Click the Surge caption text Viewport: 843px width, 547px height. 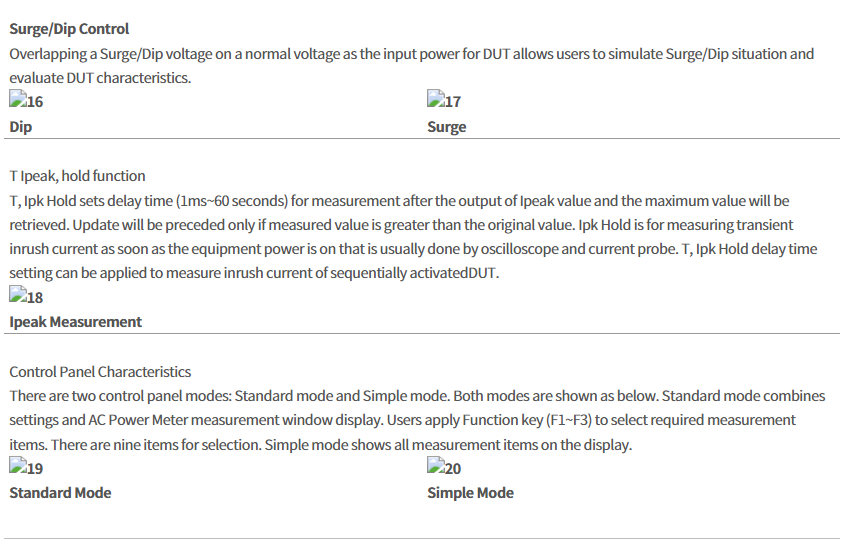pyautogui.click(x=446, y=127)
